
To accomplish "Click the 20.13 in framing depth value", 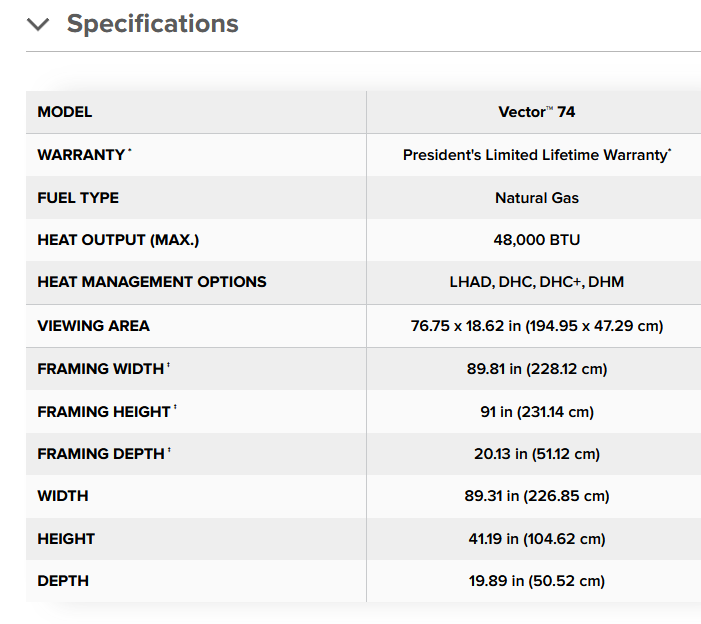I will (536, 454).
